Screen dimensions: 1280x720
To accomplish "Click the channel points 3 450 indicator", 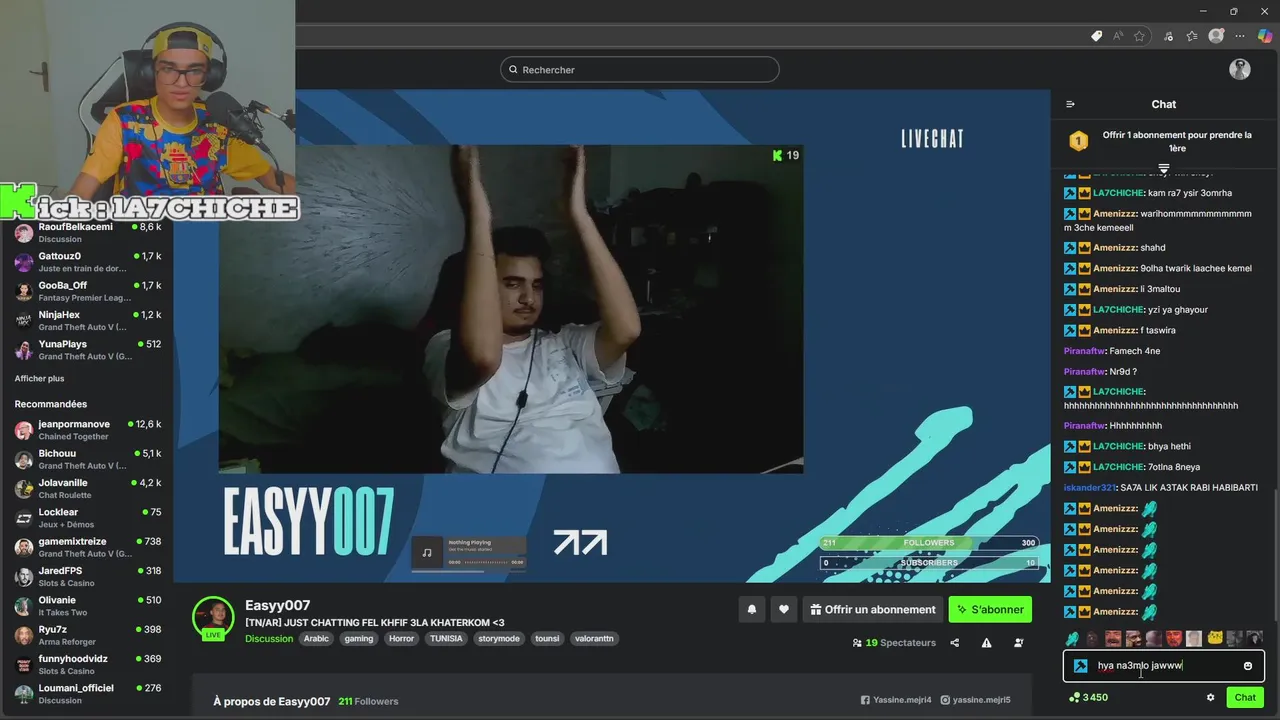I will coord(1089,698).
